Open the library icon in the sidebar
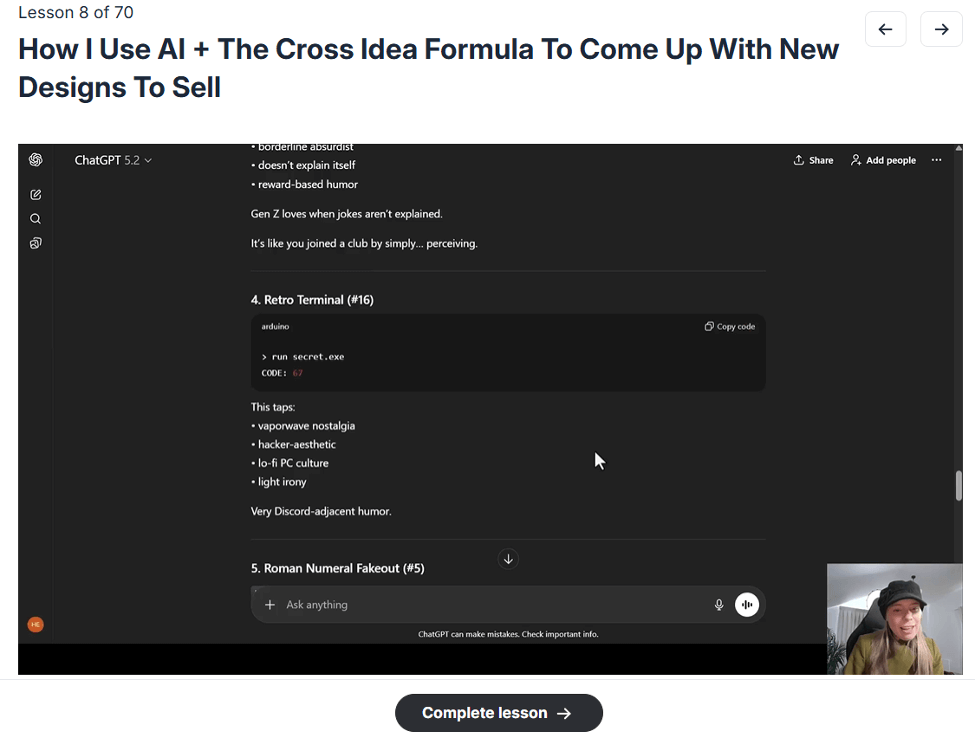This screenshot has width=977, height=739. (x=35, y=242)
